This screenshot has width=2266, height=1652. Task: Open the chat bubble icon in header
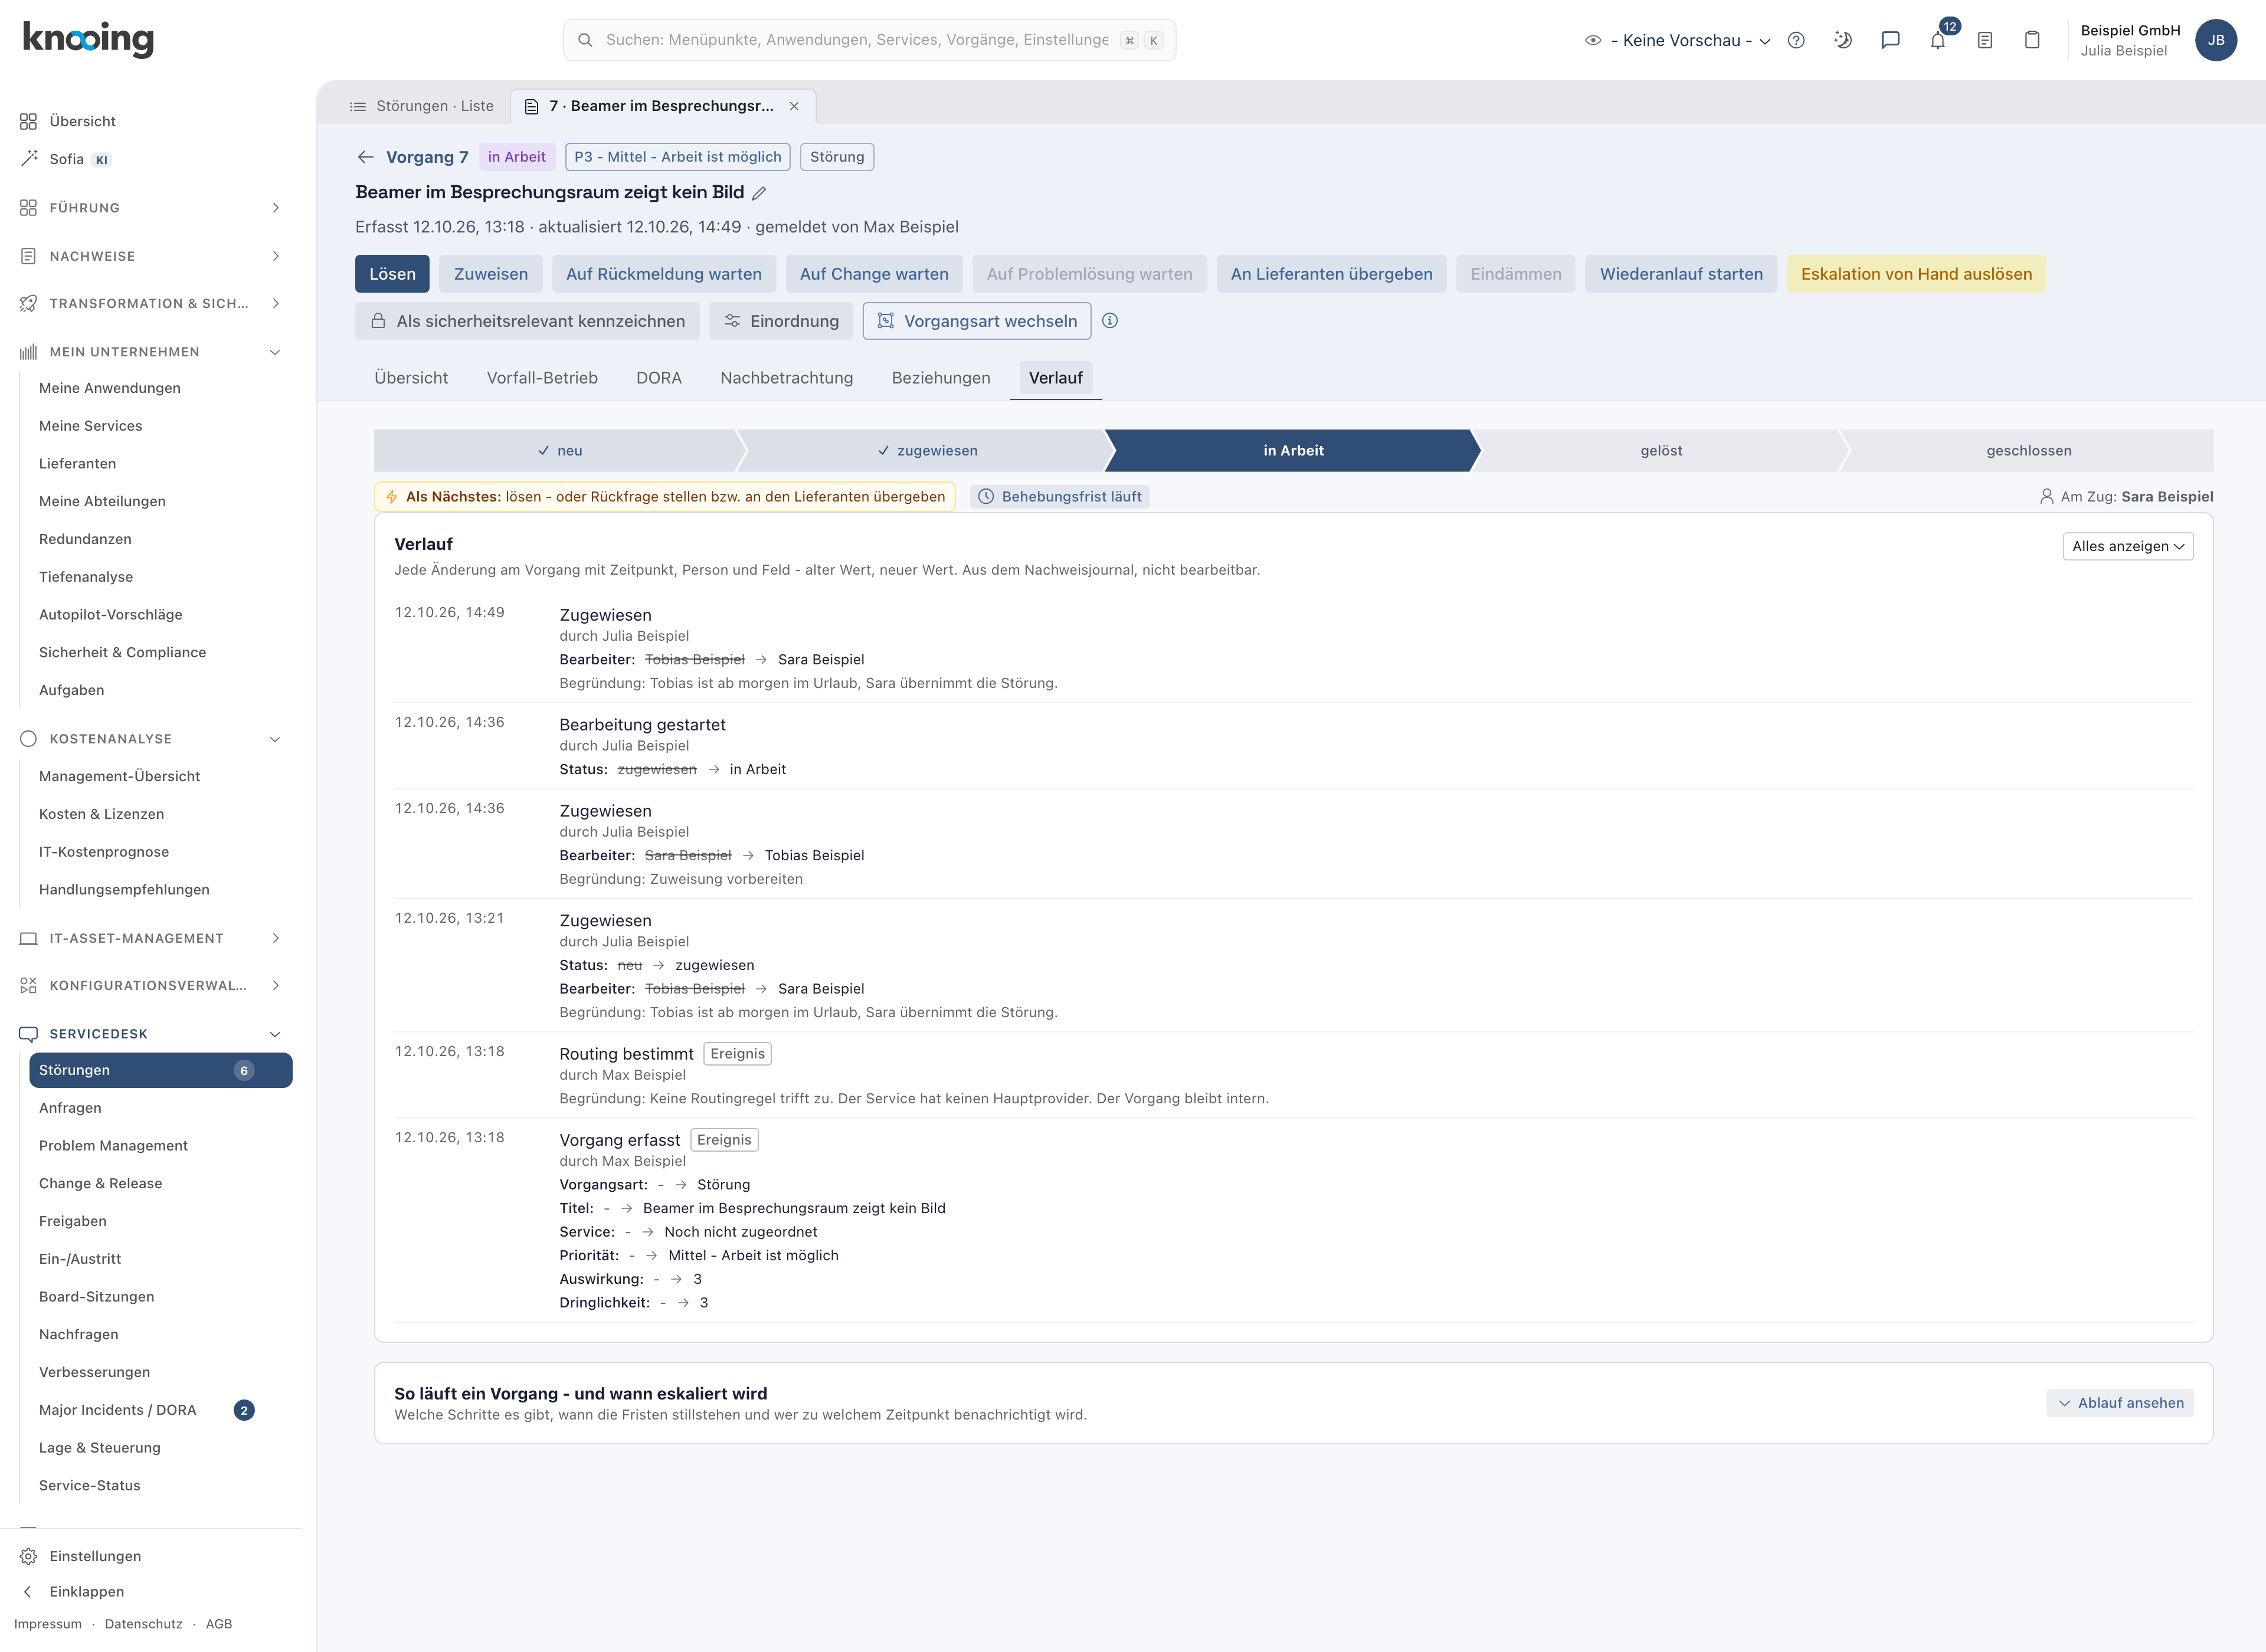1890,40
